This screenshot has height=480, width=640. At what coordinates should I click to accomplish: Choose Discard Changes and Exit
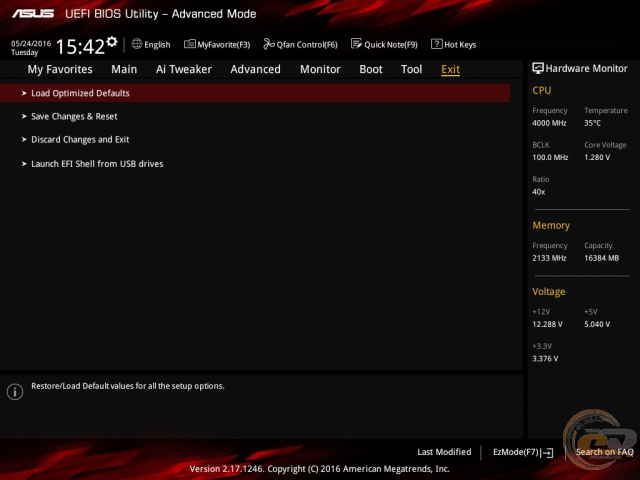80,140
